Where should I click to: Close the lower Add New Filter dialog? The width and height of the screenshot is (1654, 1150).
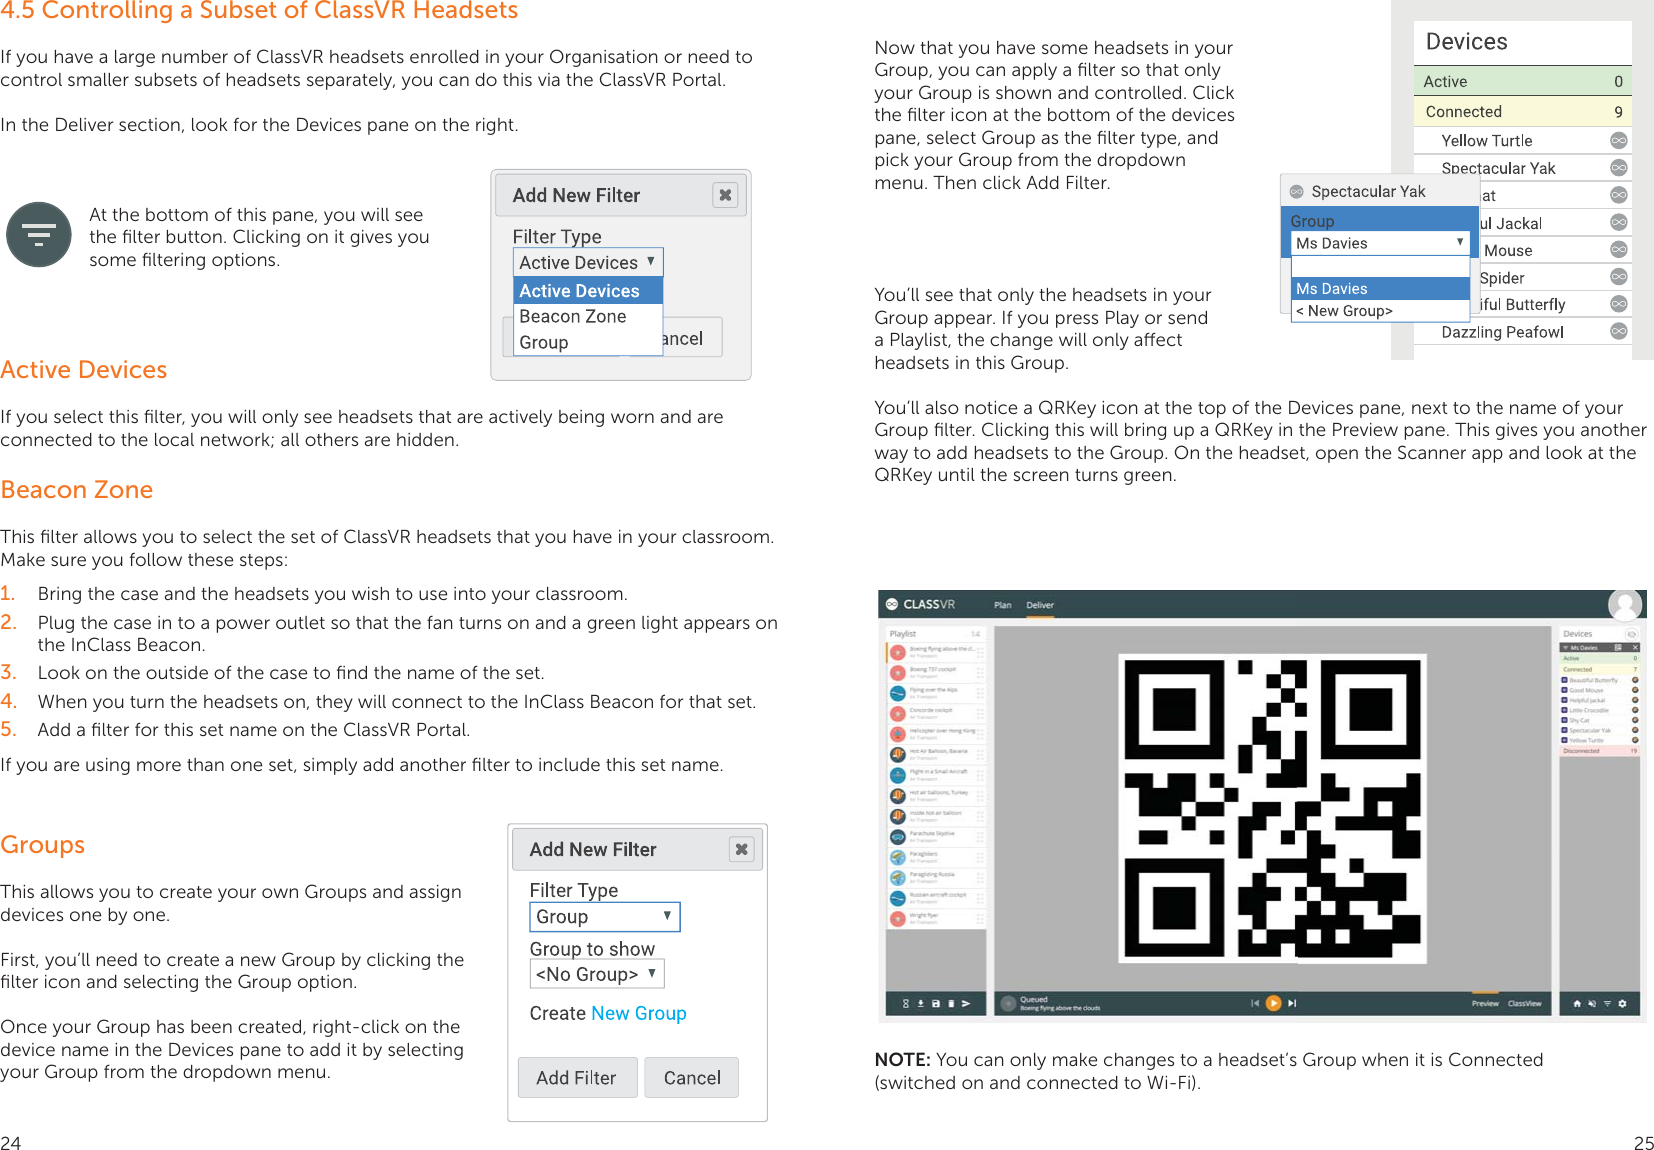click(x=741, y=849)
